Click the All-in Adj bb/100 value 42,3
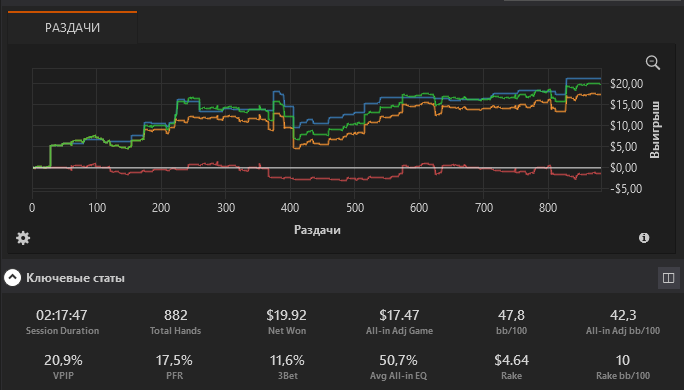684x390 pixels. tap(623, 315)
